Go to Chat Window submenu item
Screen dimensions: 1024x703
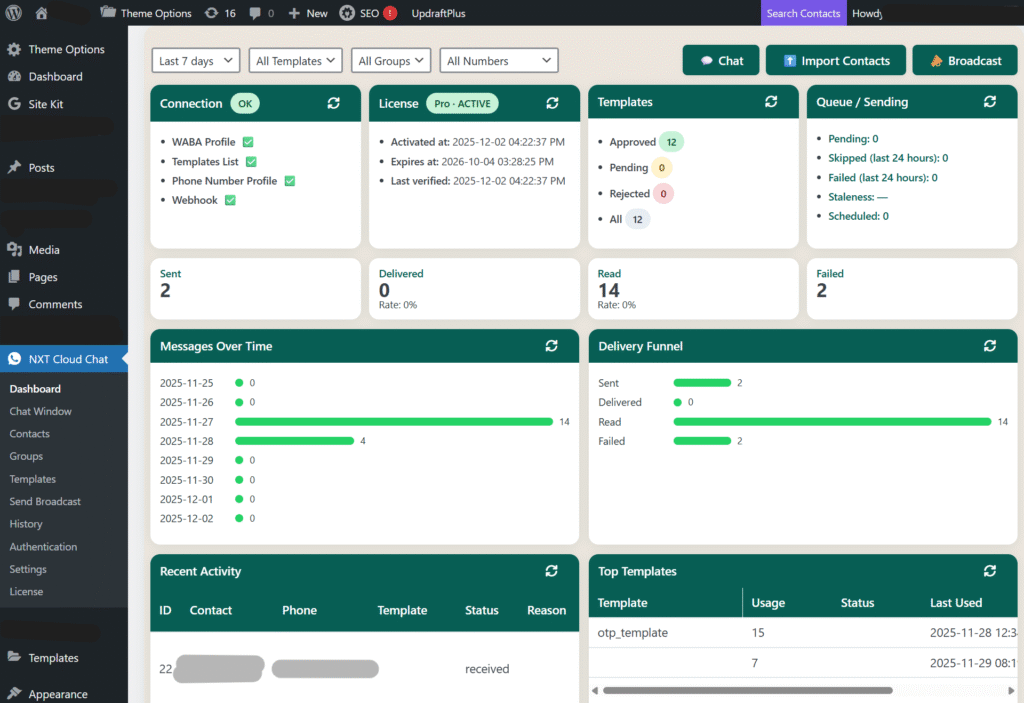click(x=40, y=411)
